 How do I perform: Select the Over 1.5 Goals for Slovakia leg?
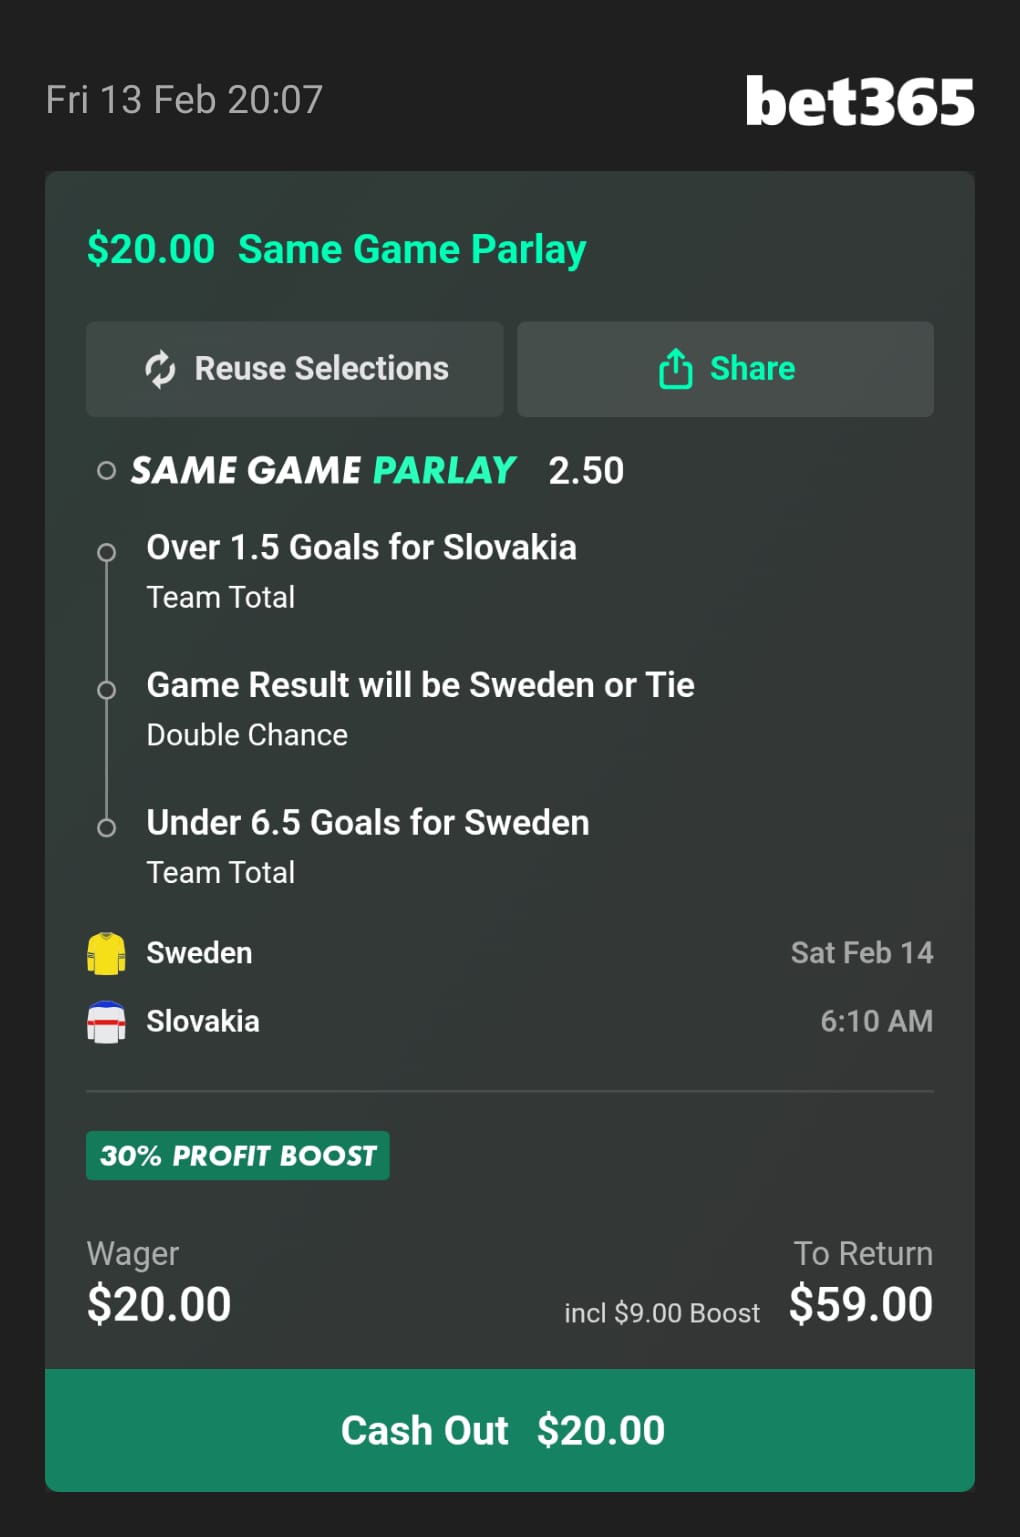[x=361, y=548]
